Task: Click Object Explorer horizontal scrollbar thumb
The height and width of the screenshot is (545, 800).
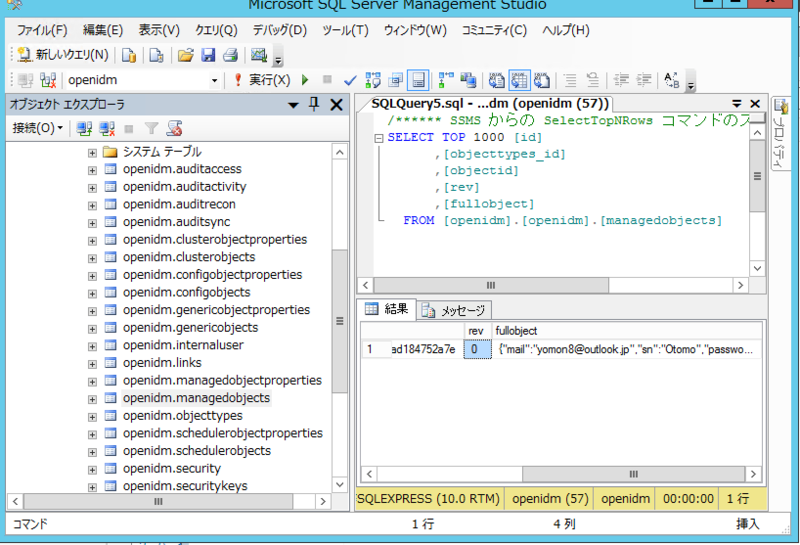Action: pyautogui.click(x=158, y=502)
